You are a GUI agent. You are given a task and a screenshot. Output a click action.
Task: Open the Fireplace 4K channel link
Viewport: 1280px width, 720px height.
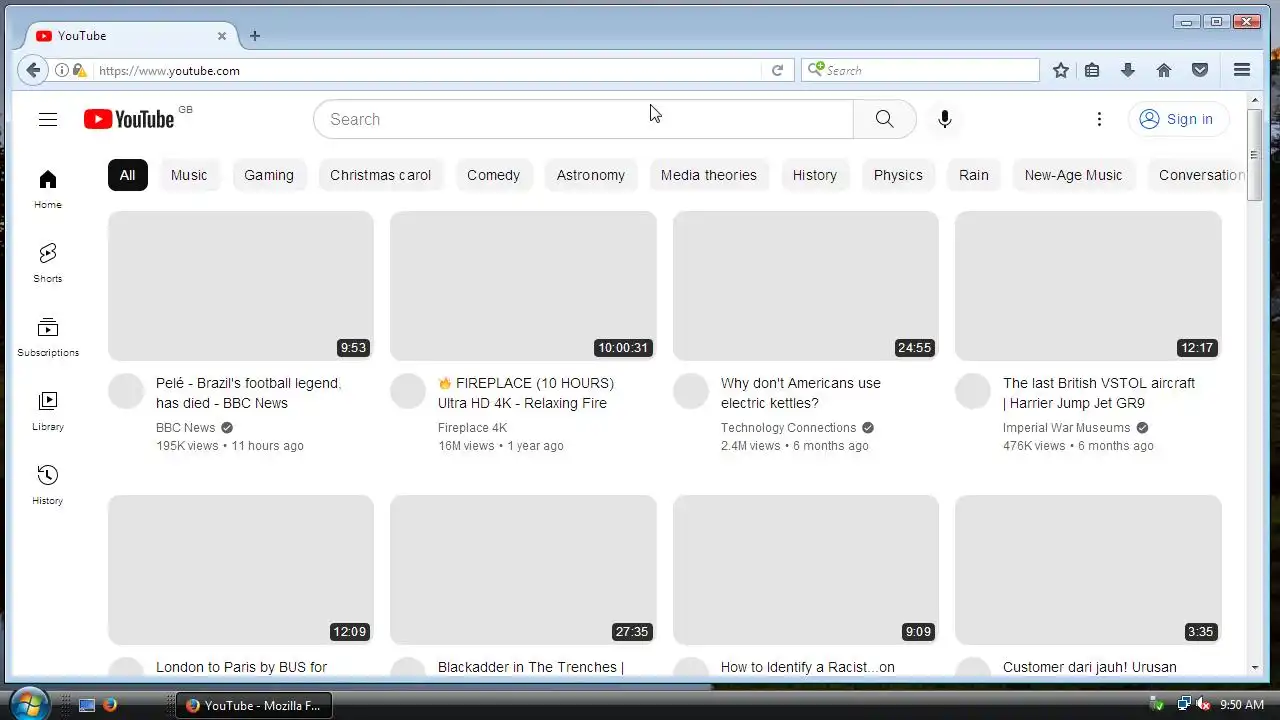click(472, 427)
